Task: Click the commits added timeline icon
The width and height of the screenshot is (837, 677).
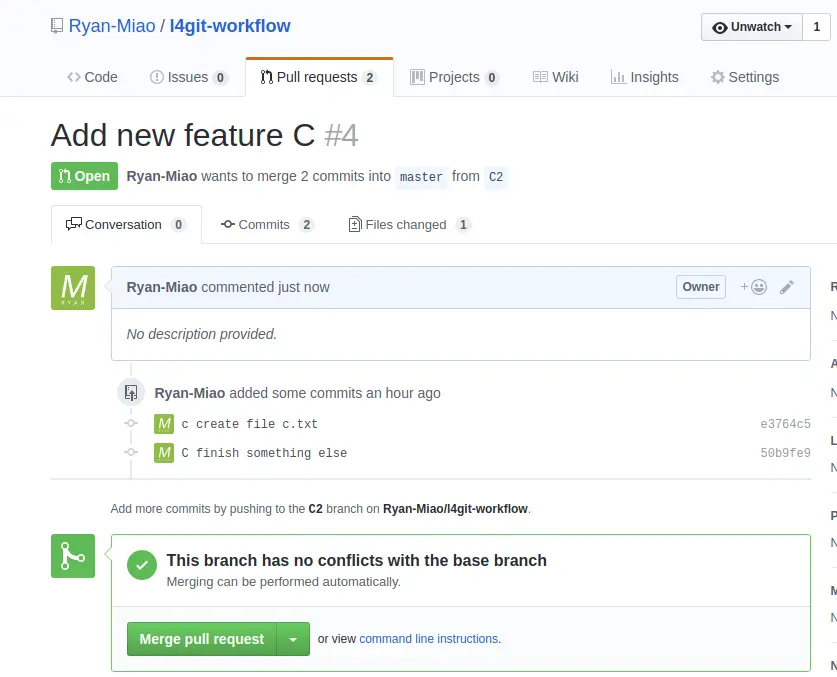Action: [130, 393]
